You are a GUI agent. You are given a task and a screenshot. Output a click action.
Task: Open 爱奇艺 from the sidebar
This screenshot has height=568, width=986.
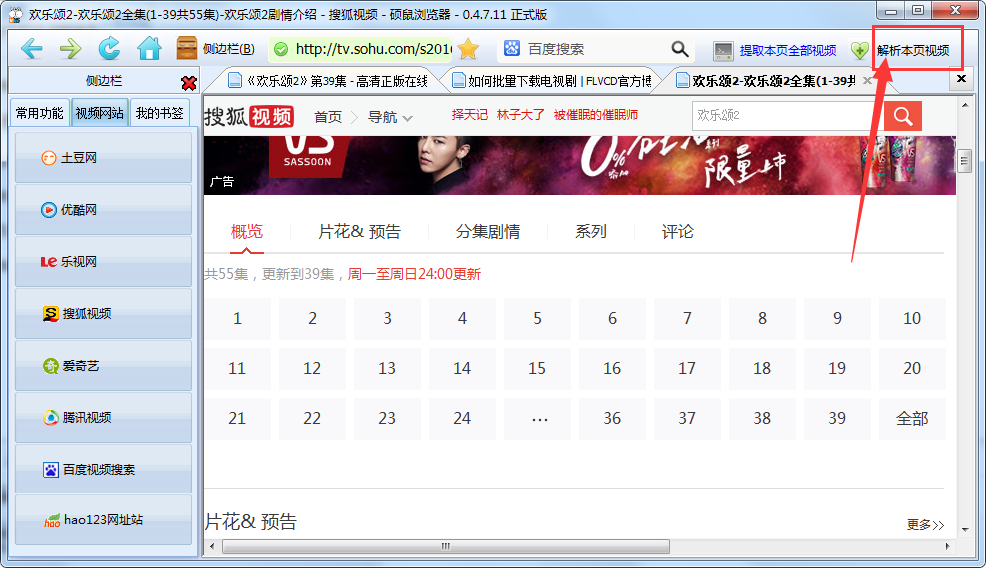tap(103, 365)
